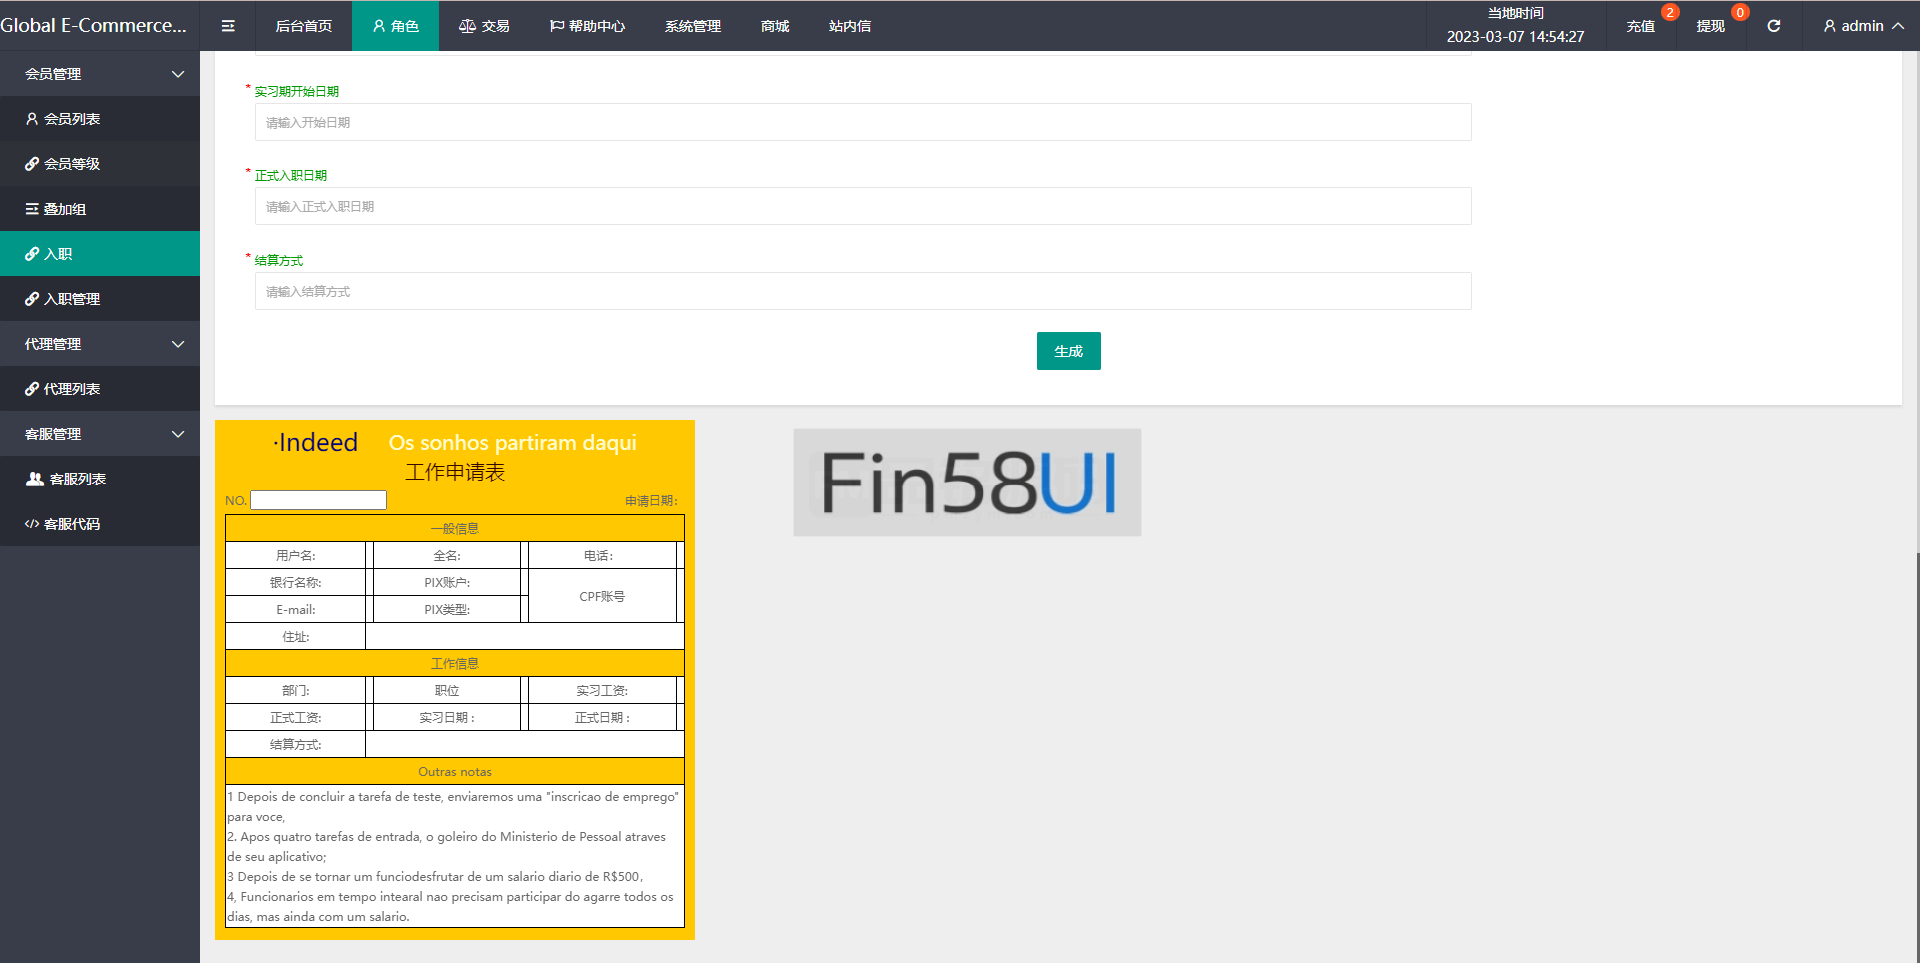Click the 生成 button
The width and height of the screenshot is (1920, 963).
click(1068, 351)
